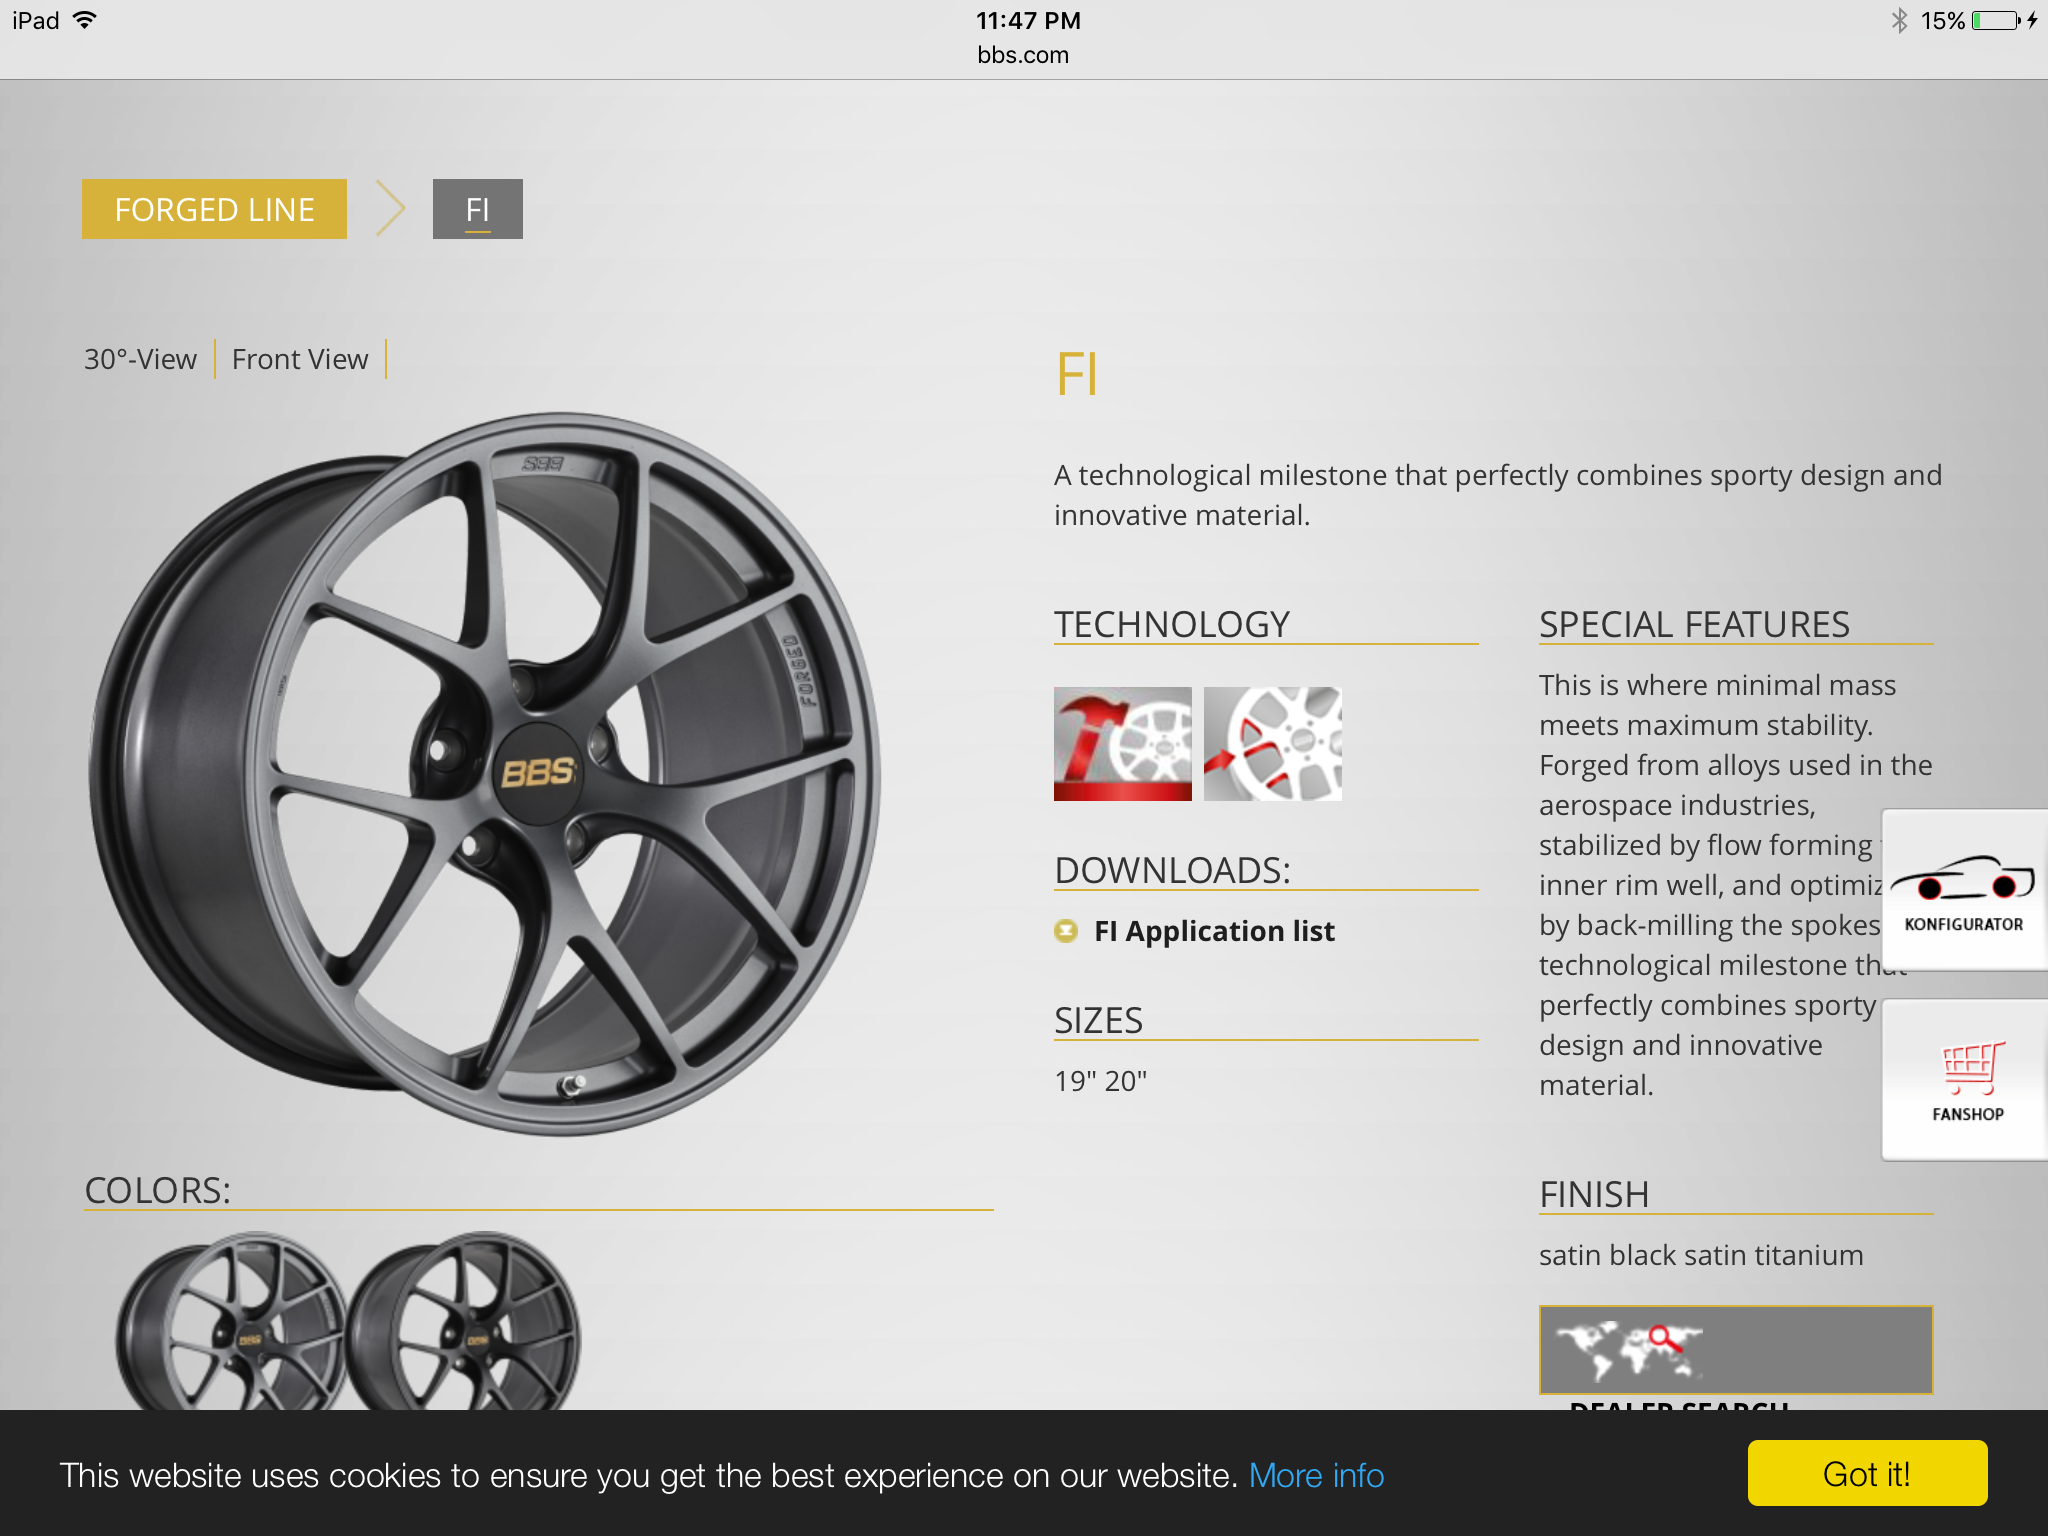Click the satin black satin titanium text
This screenshot has width=2048, height=1536.
tap(1701, 1255)
